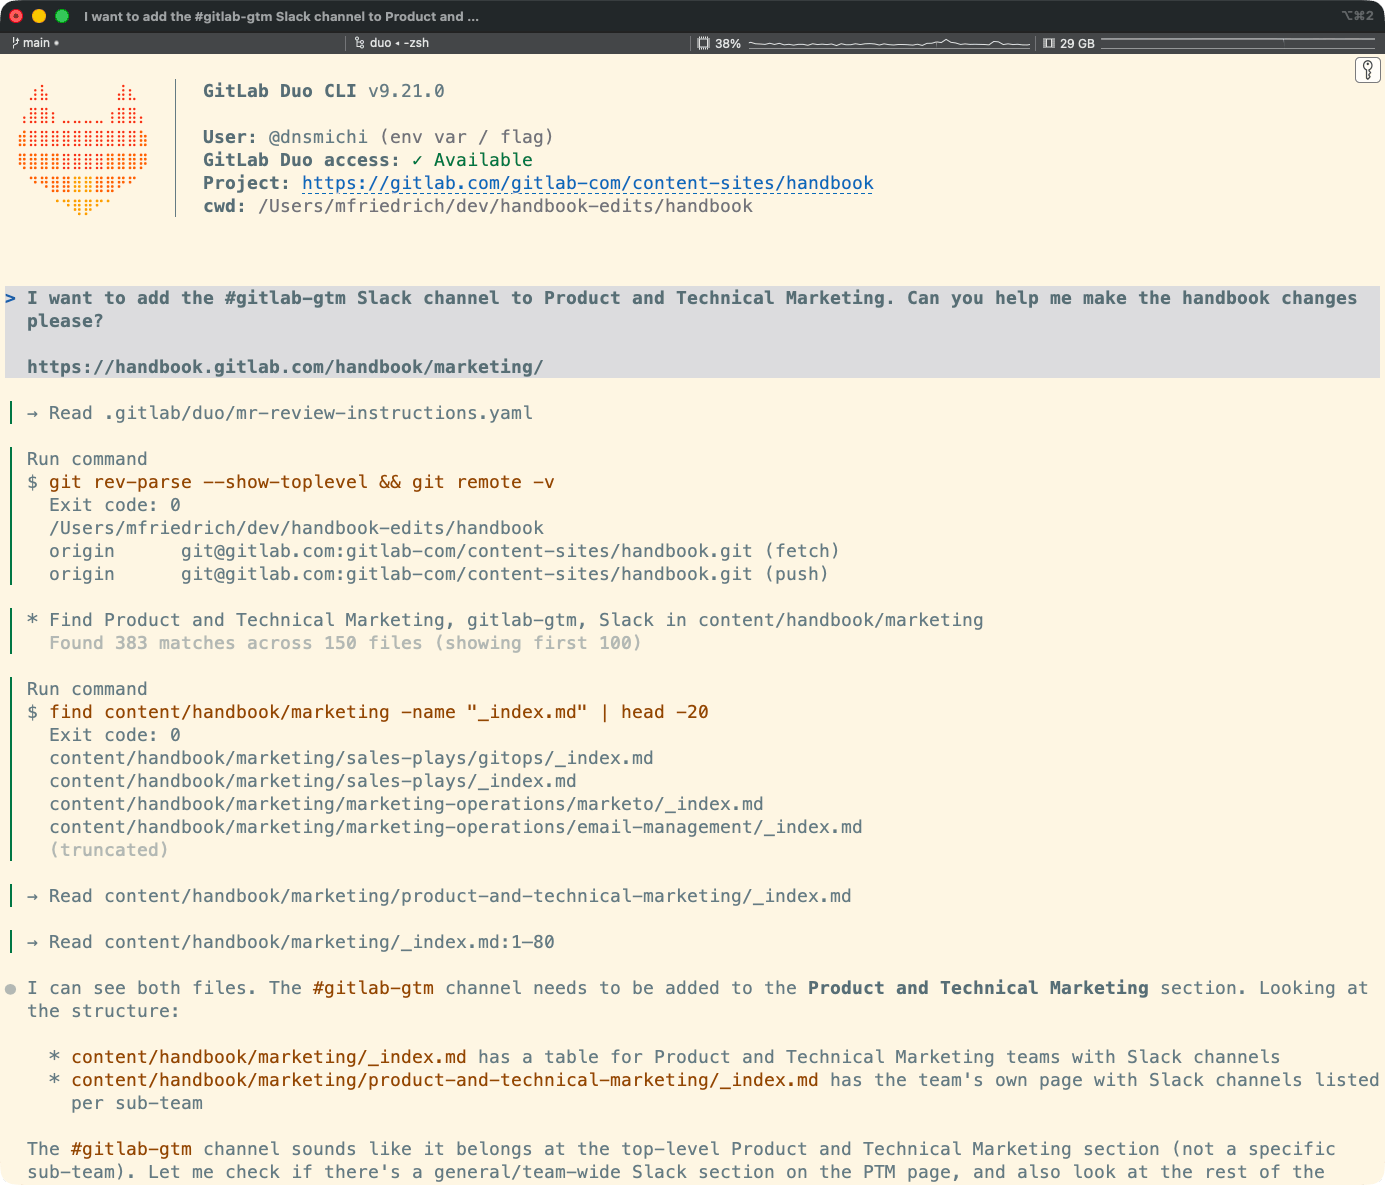Click the GitLab tanuki logo
The image size is (1385, 1185).
83,150
